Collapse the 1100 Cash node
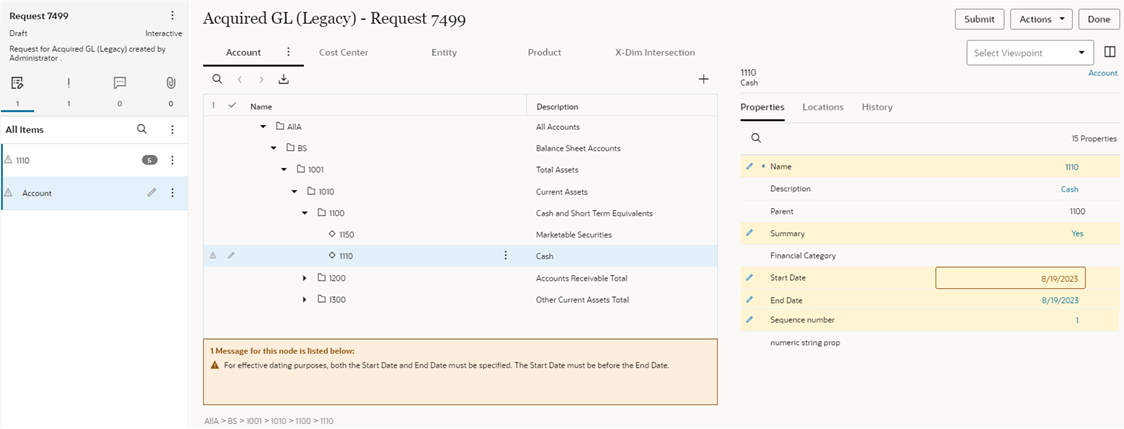This screenshot has height=429, width=1124. tap(305, 213)
